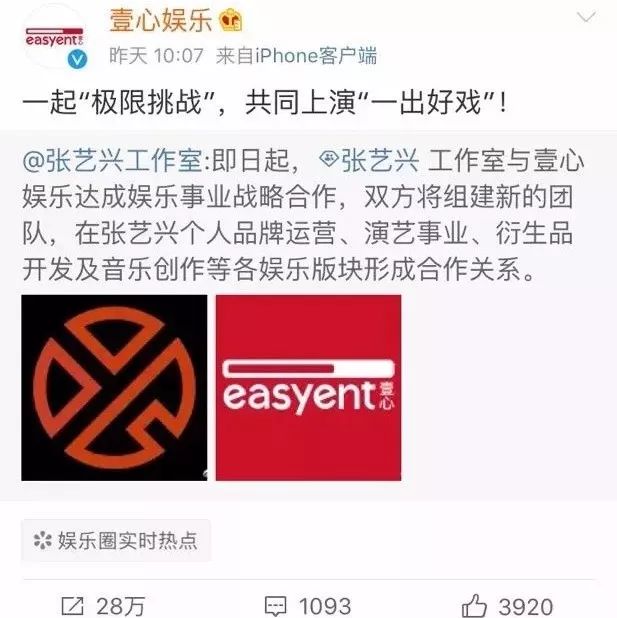Screen dimensions: 617x618
Task: Open the repost count 28万
Action: coord(121,606)
